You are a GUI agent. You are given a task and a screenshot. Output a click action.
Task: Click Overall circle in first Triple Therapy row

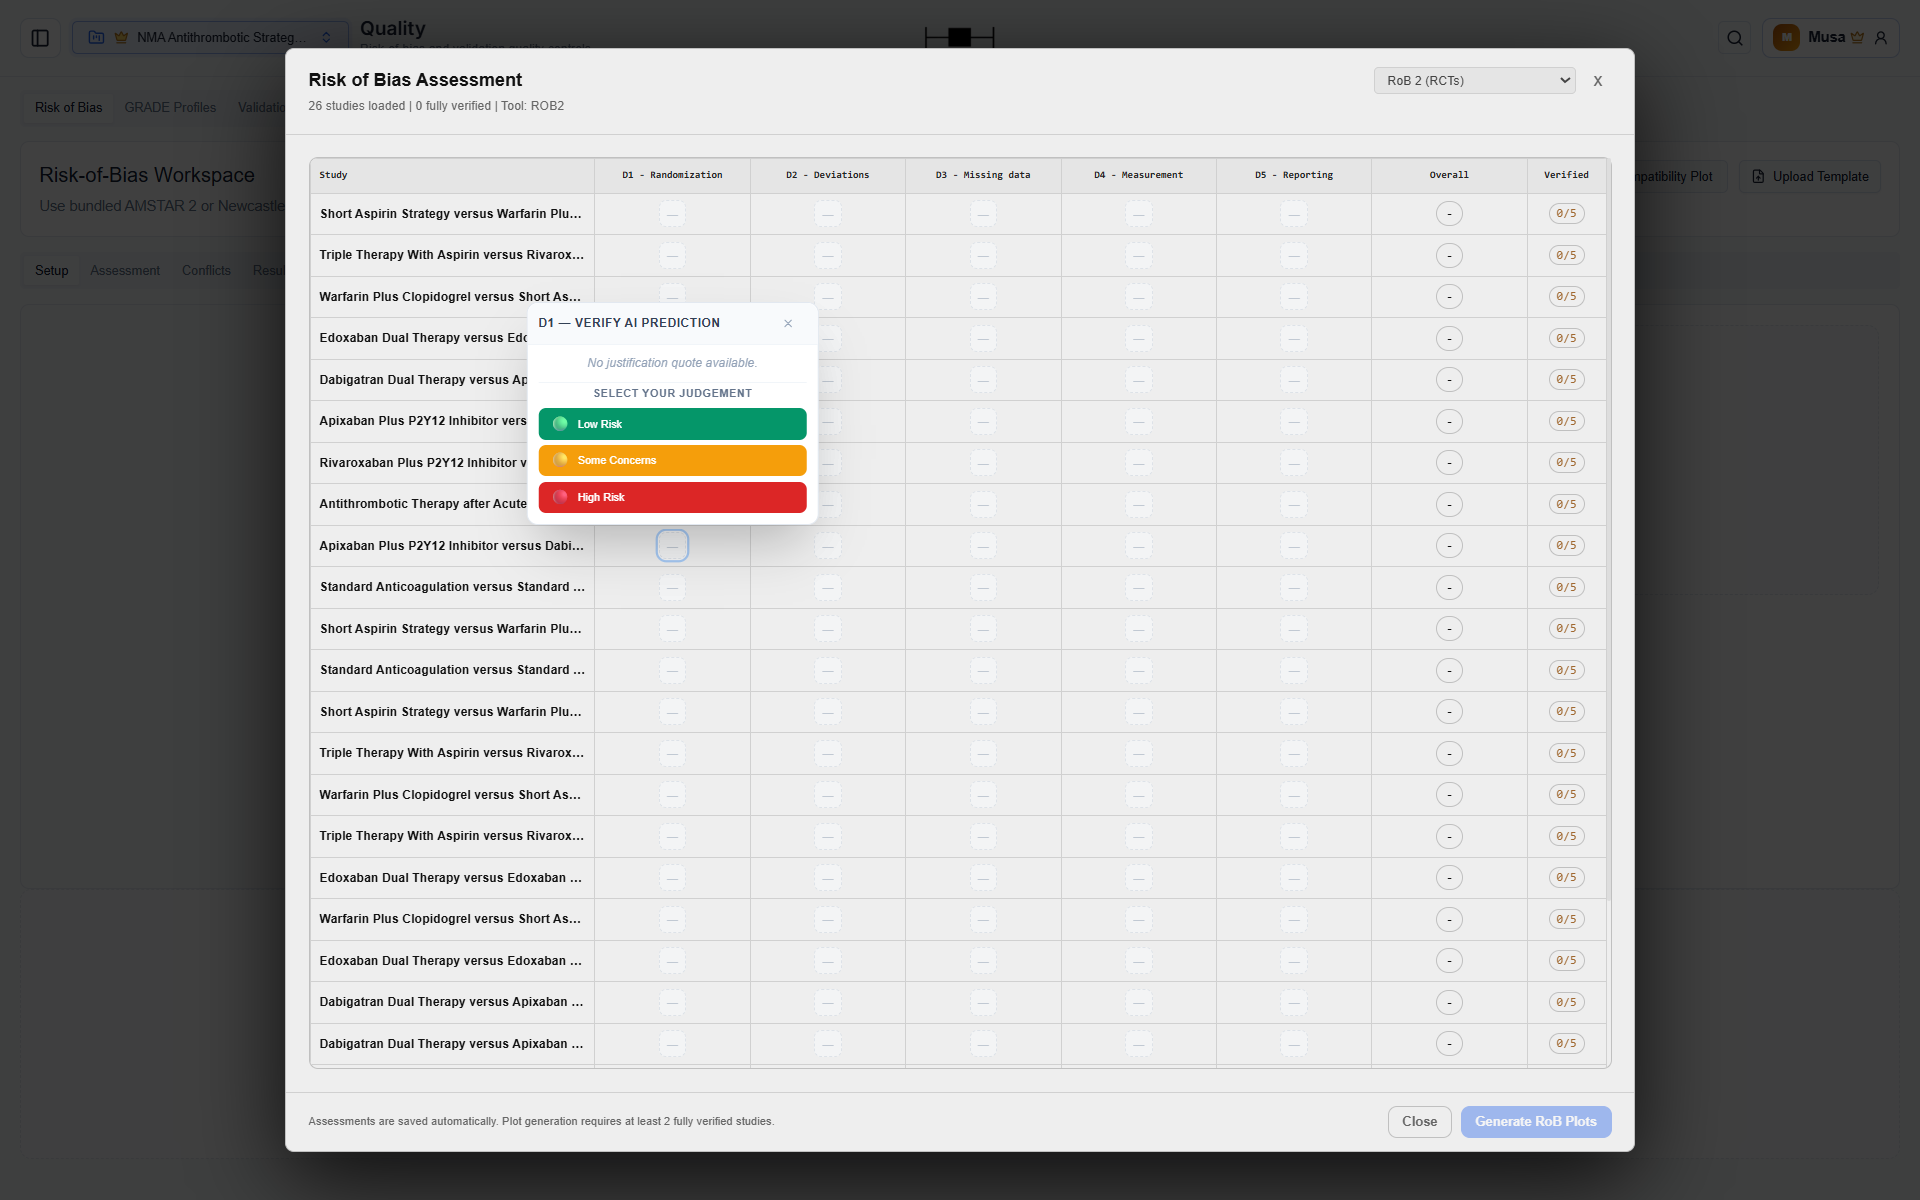(x=1449, y=256)
